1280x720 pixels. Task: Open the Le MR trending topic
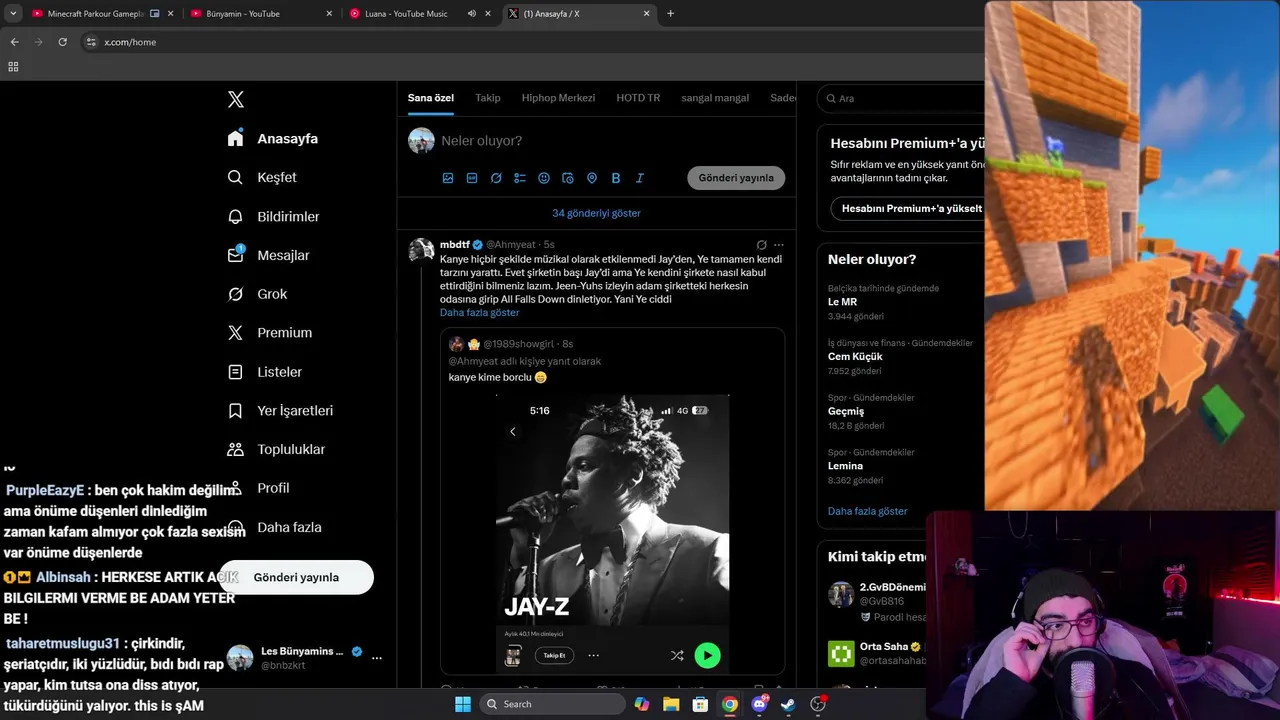point(842,302)
